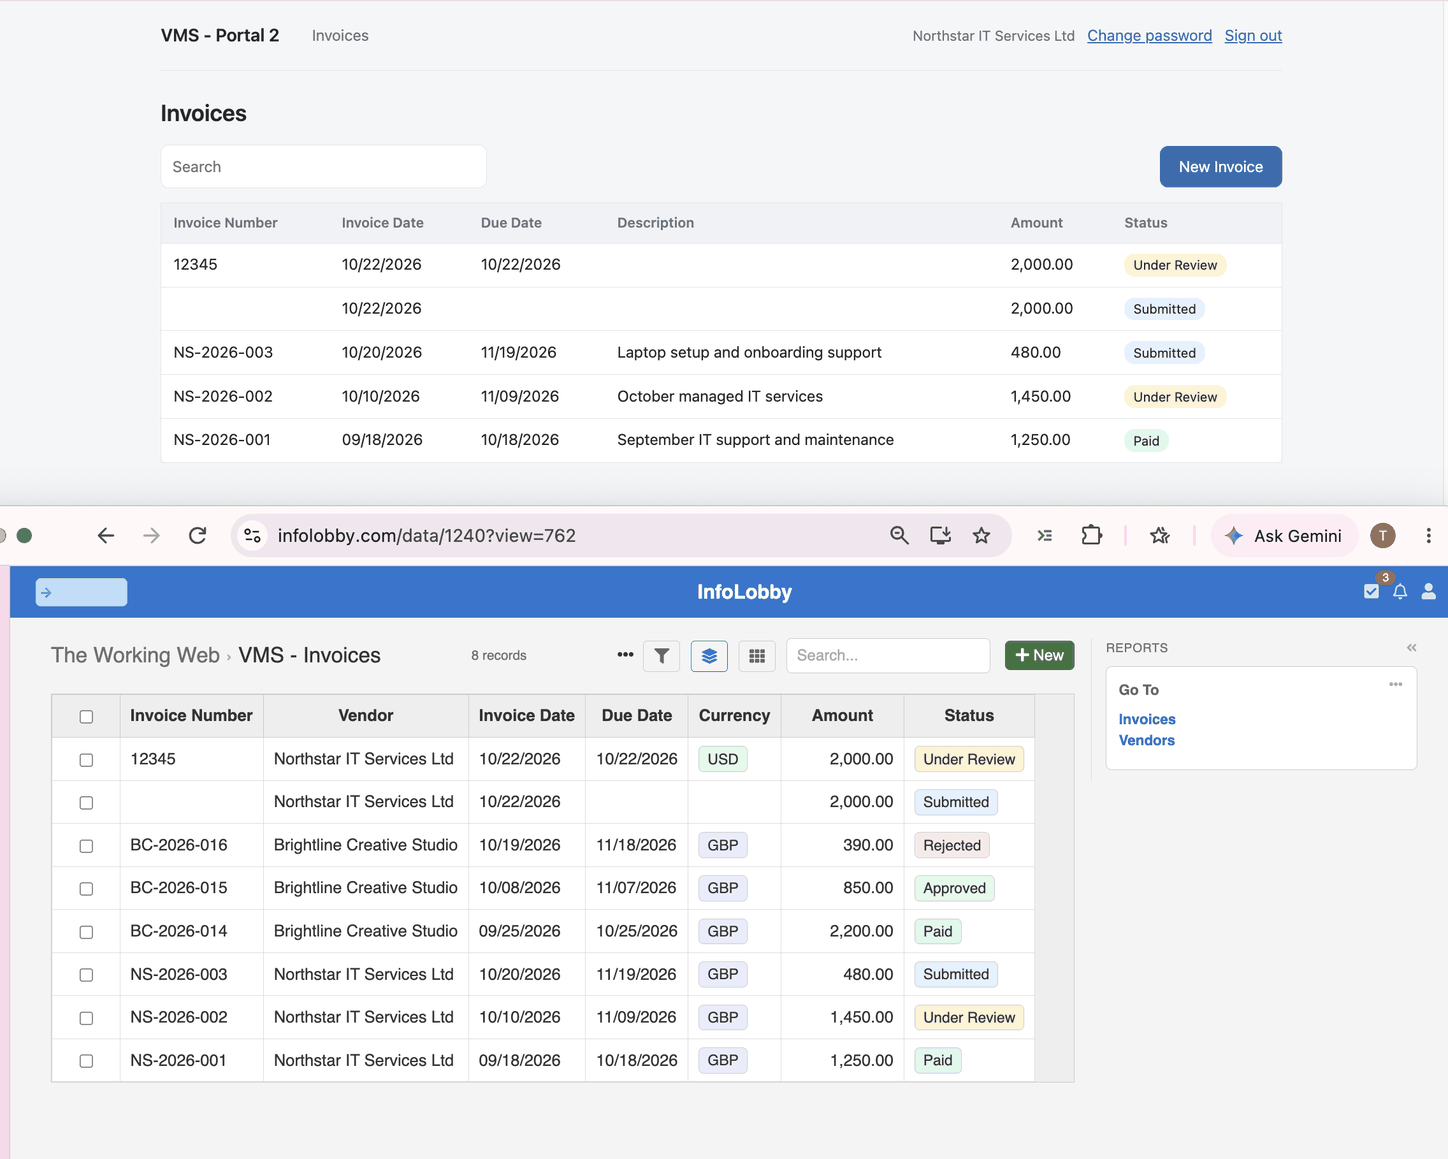The width and height of the screenshot is (1448, 1159).
Task: Open Invoices tab in VMS Portal header
Action: tap(340, 36)
